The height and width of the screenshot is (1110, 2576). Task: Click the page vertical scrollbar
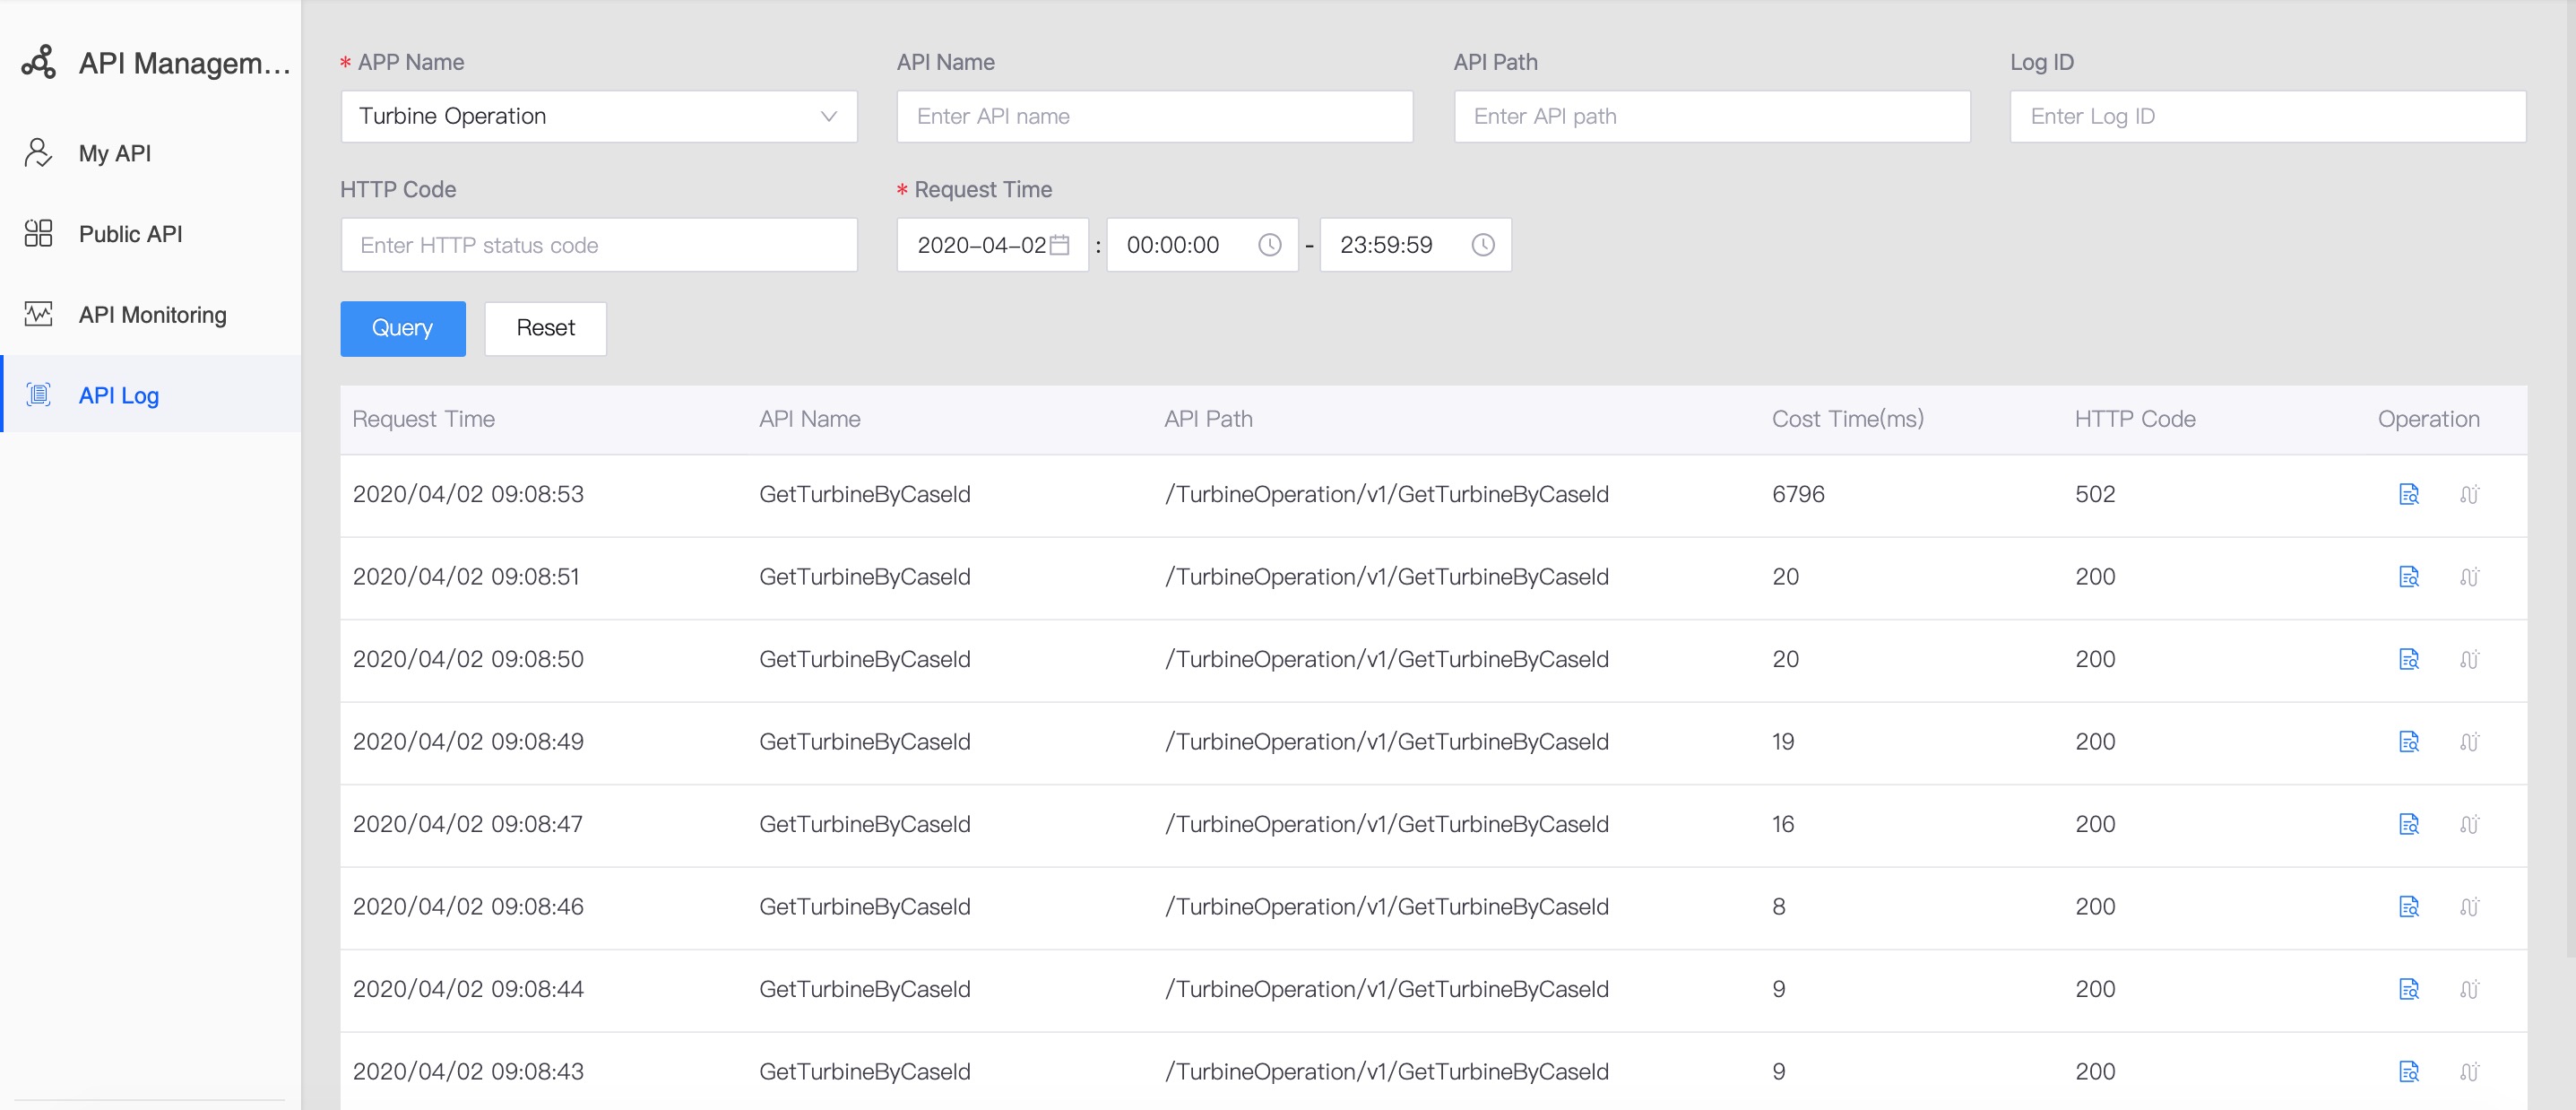point(2570,480)
